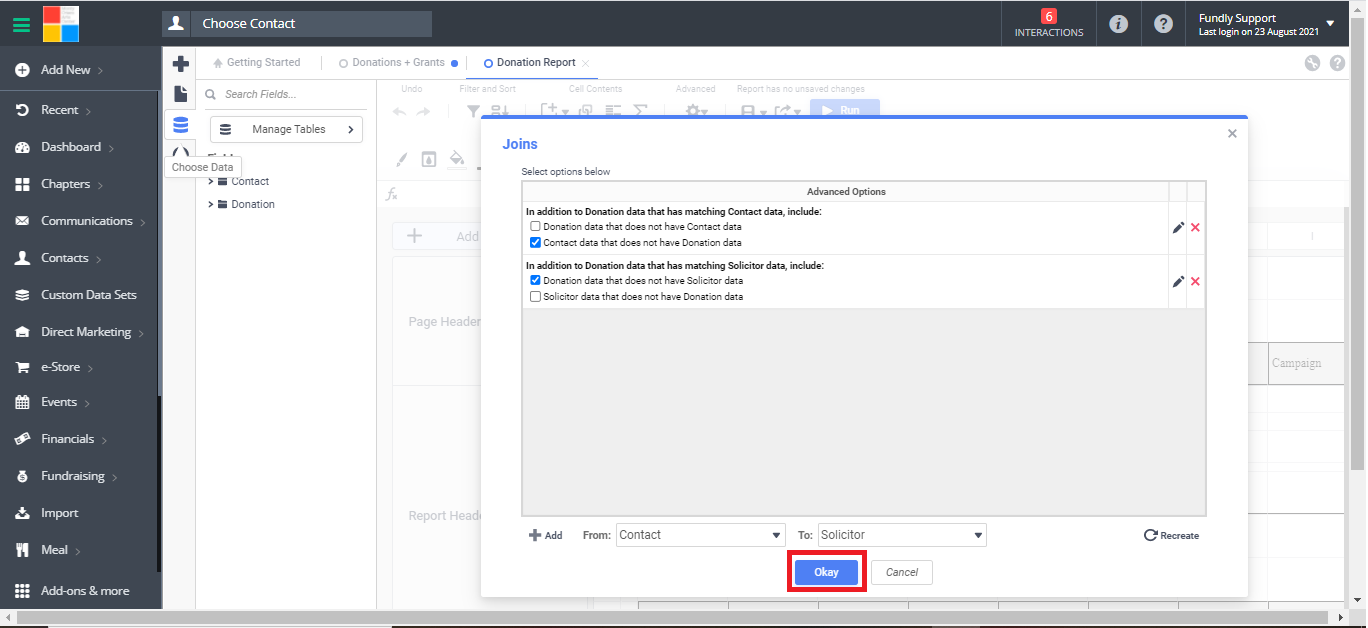Open the info icon in the top bar
Viewport: 1368px width, 628px height.
click(1119, 23)
